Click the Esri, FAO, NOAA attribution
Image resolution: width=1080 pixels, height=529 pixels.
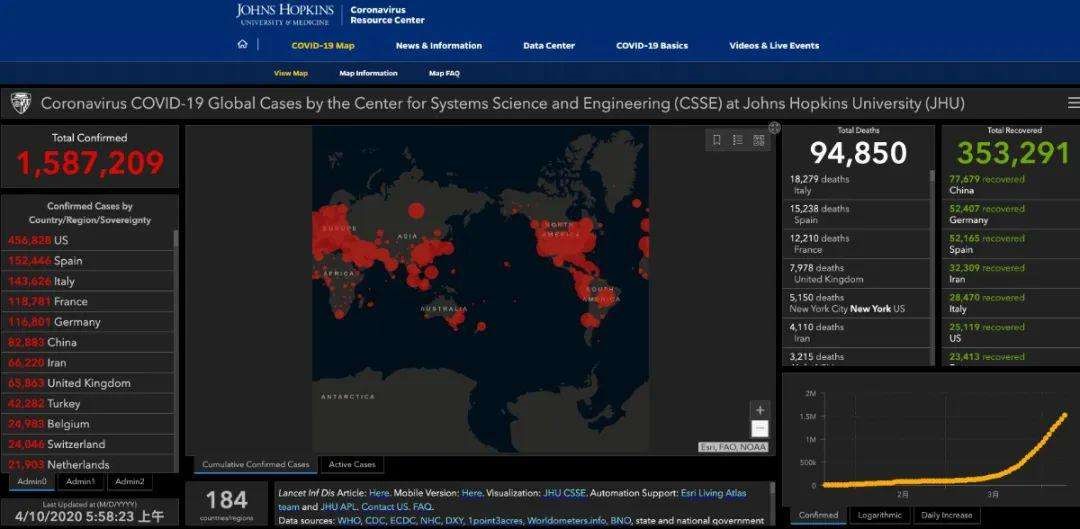[x=734, y=448]
